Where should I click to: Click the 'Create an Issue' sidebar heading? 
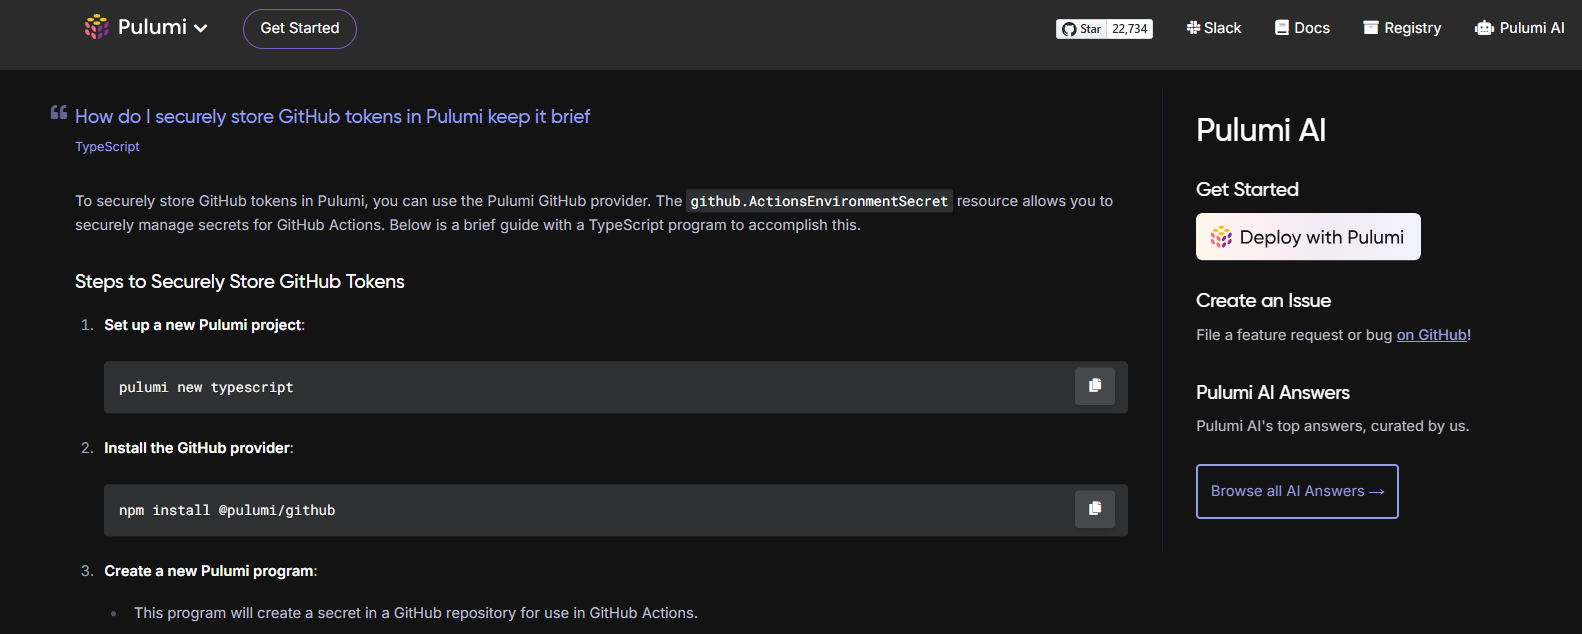1263,301
